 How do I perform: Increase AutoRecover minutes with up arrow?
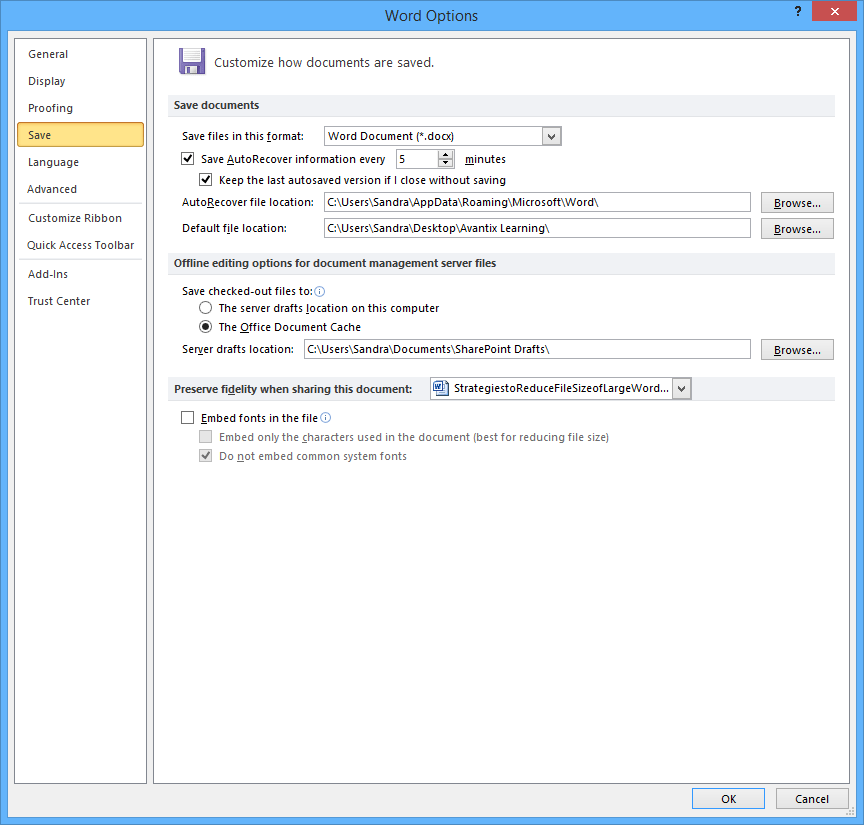click(446, 154)
